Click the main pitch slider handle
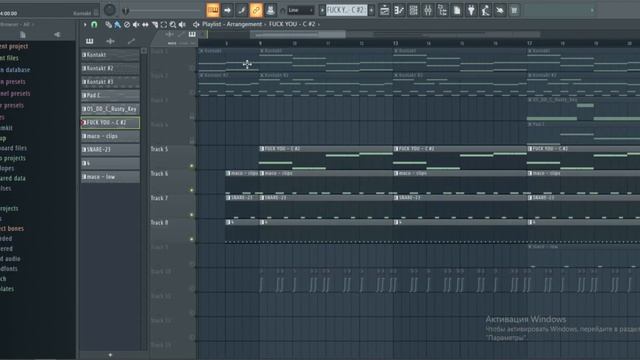This screenshot has width=640, height=360. coord(126,11)
